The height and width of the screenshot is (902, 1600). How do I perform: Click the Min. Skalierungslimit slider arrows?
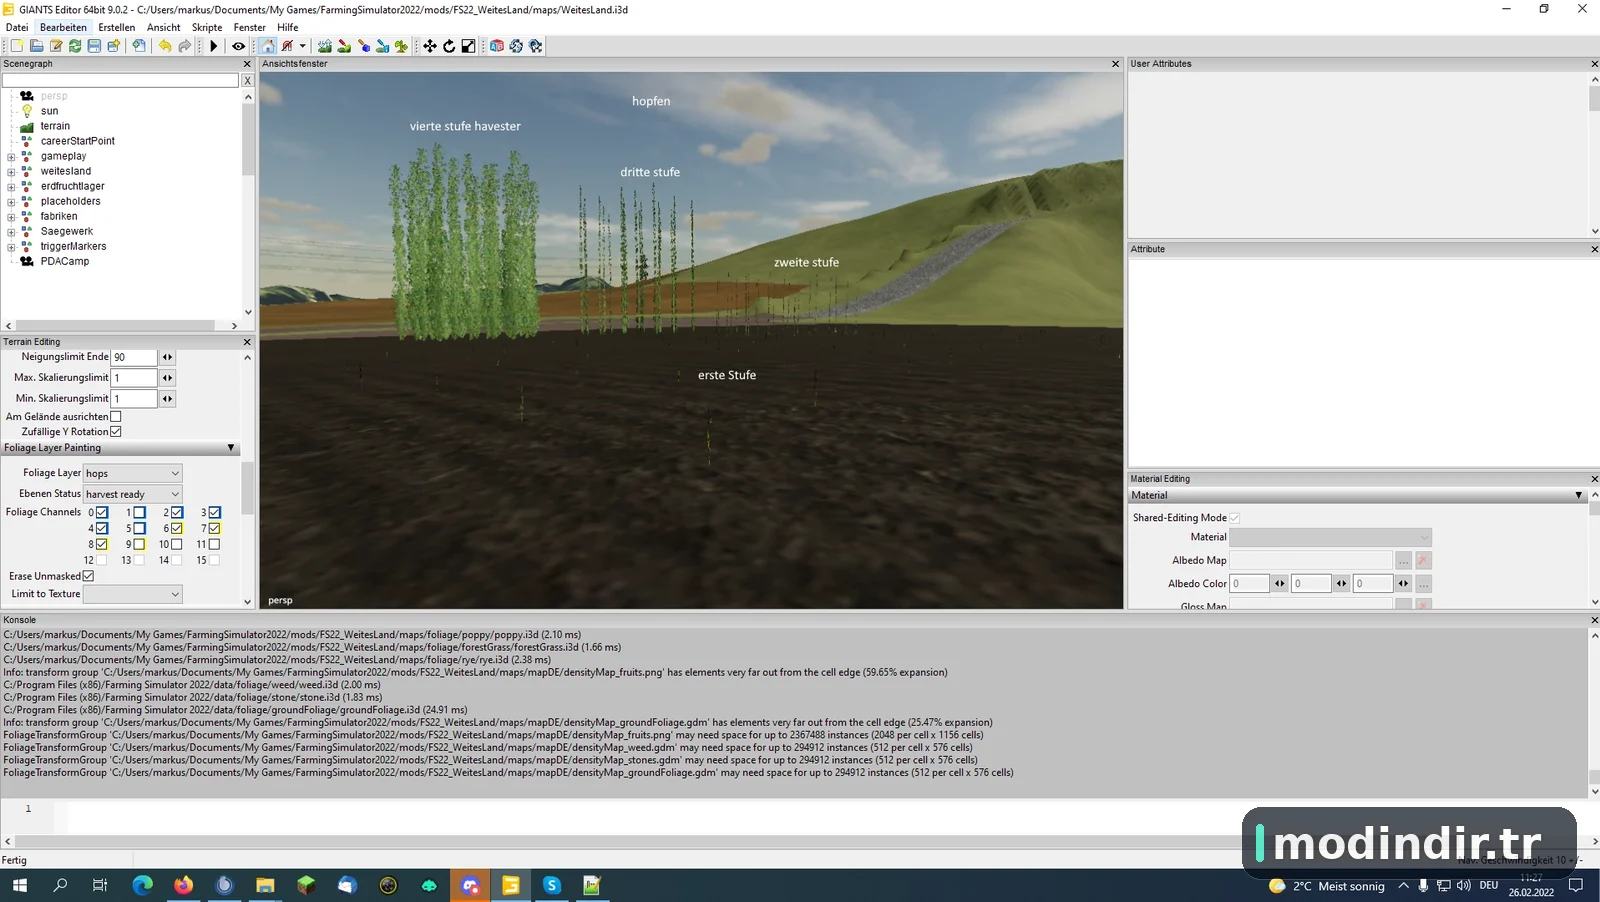click(x=167, y=399)
